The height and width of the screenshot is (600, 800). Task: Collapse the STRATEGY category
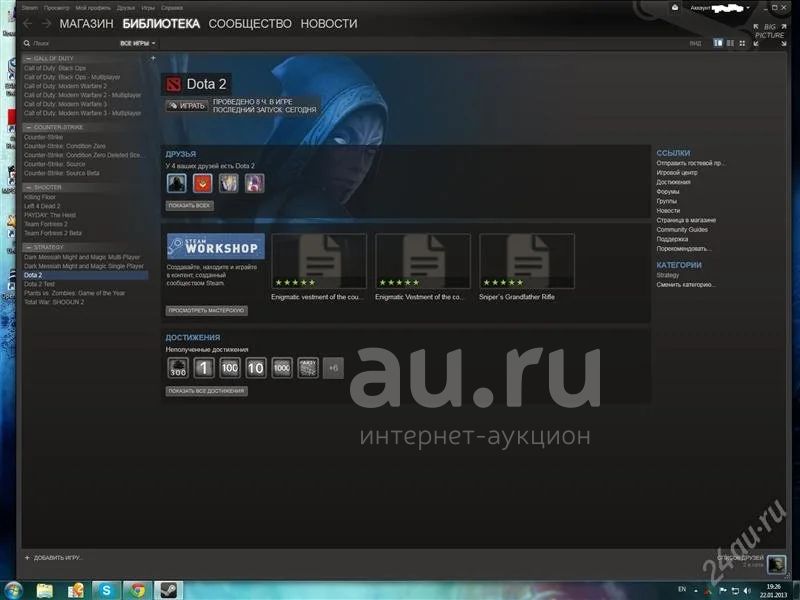(29, 247)
